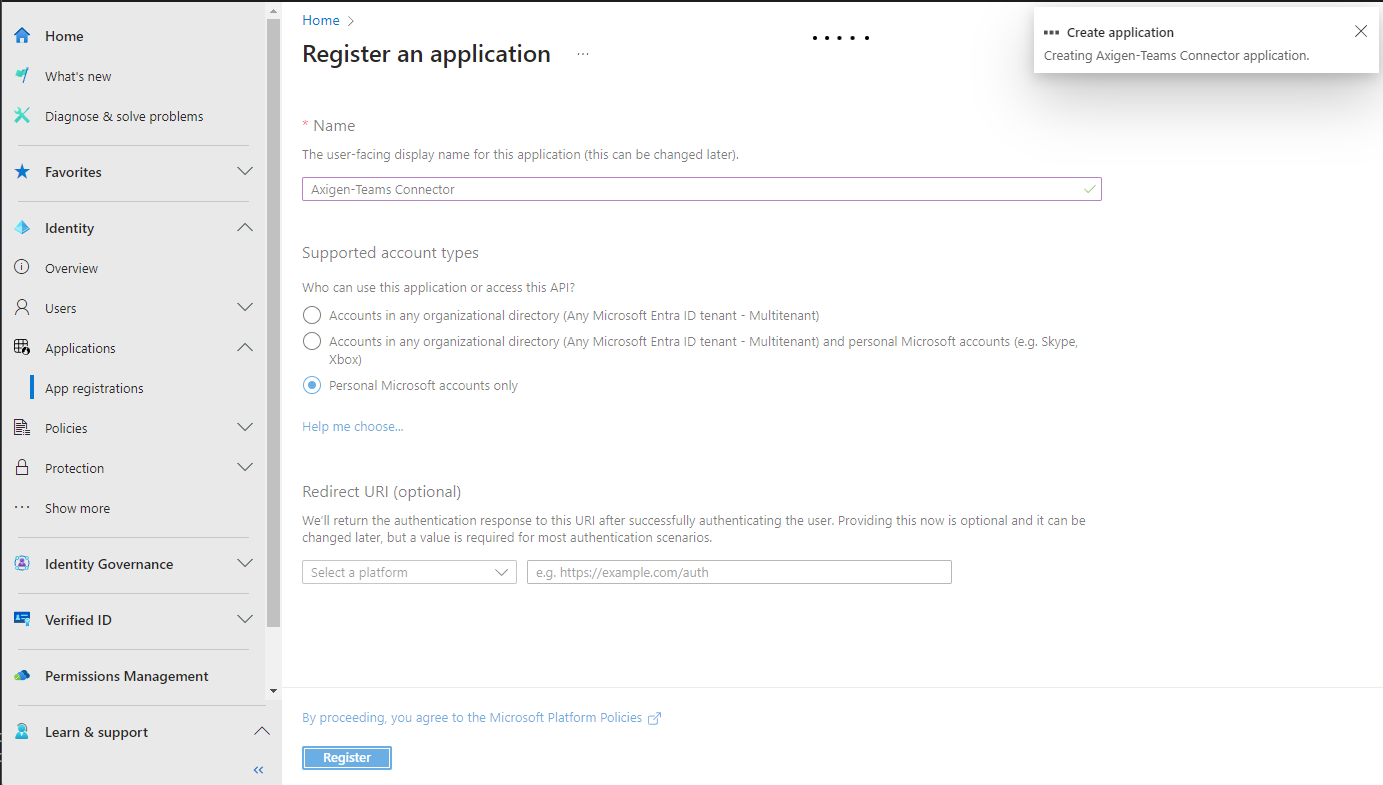Collapse sidebar with double-chevron icon
This screenshot has width=1383, height=785.
258,770
